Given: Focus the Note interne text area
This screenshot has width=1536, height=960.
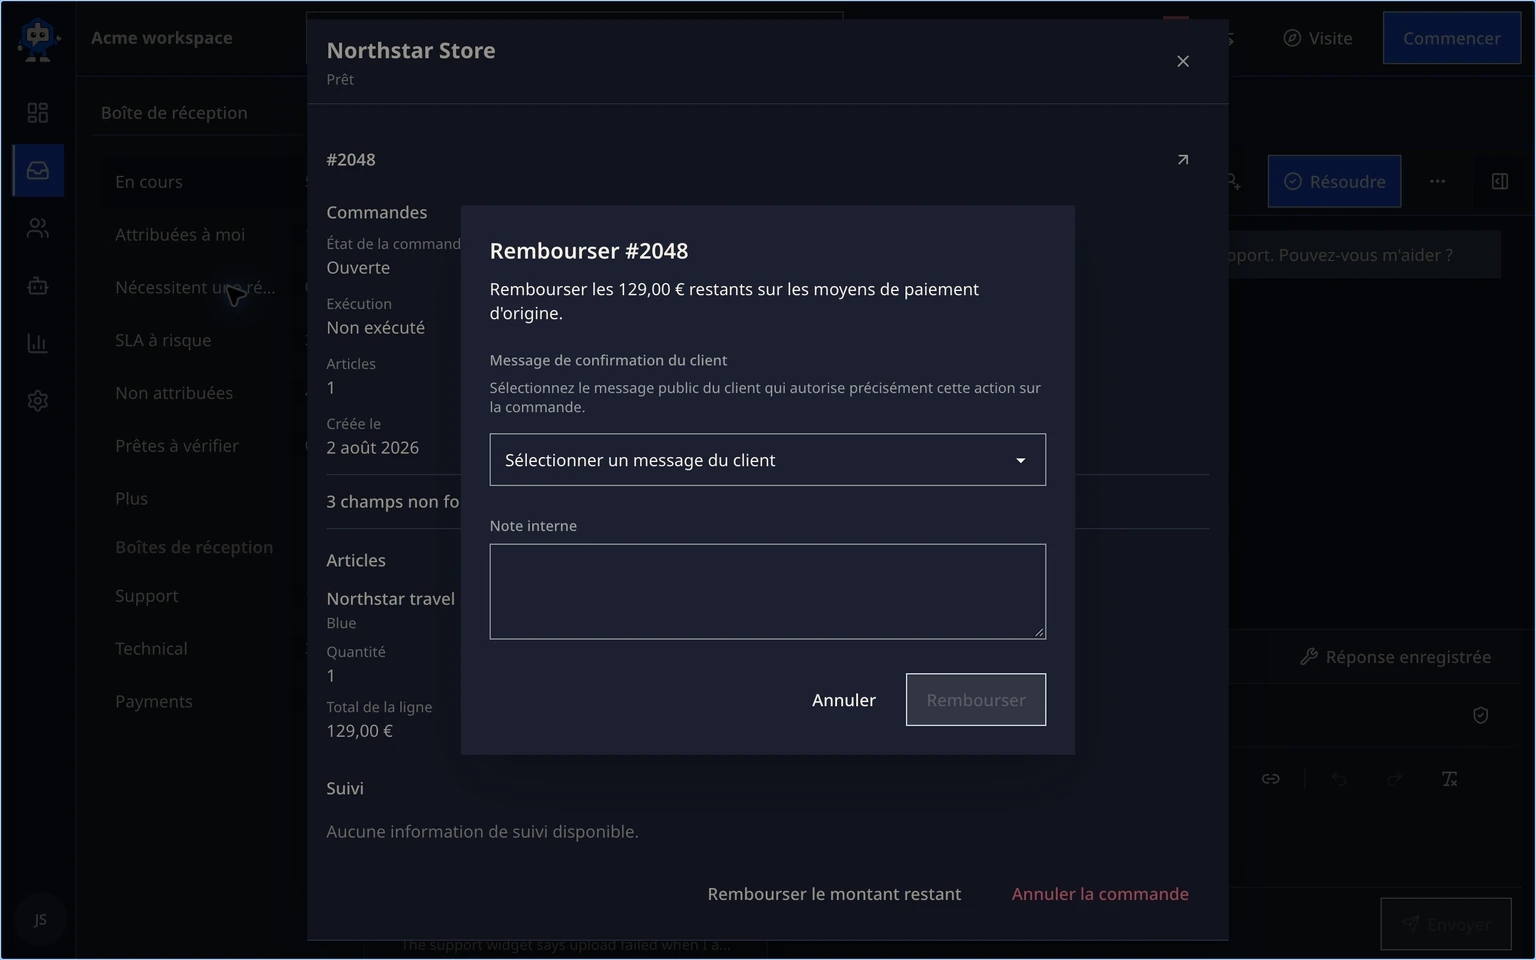Looking at the screenshot, I should (x=767, y=592).
